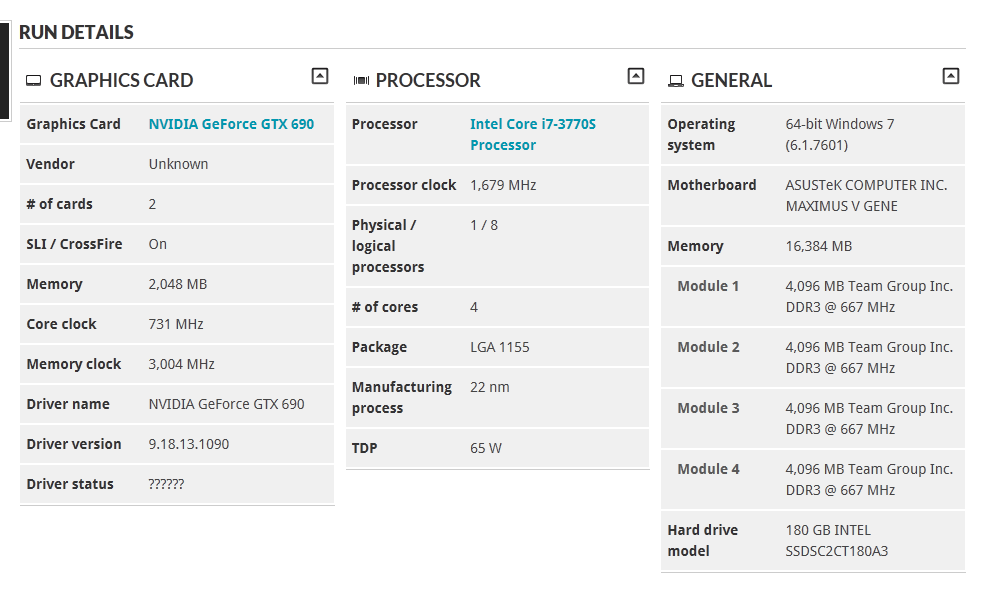983x590 pixels.
Task: Click the processor chip icon
Action: point(361,81)
